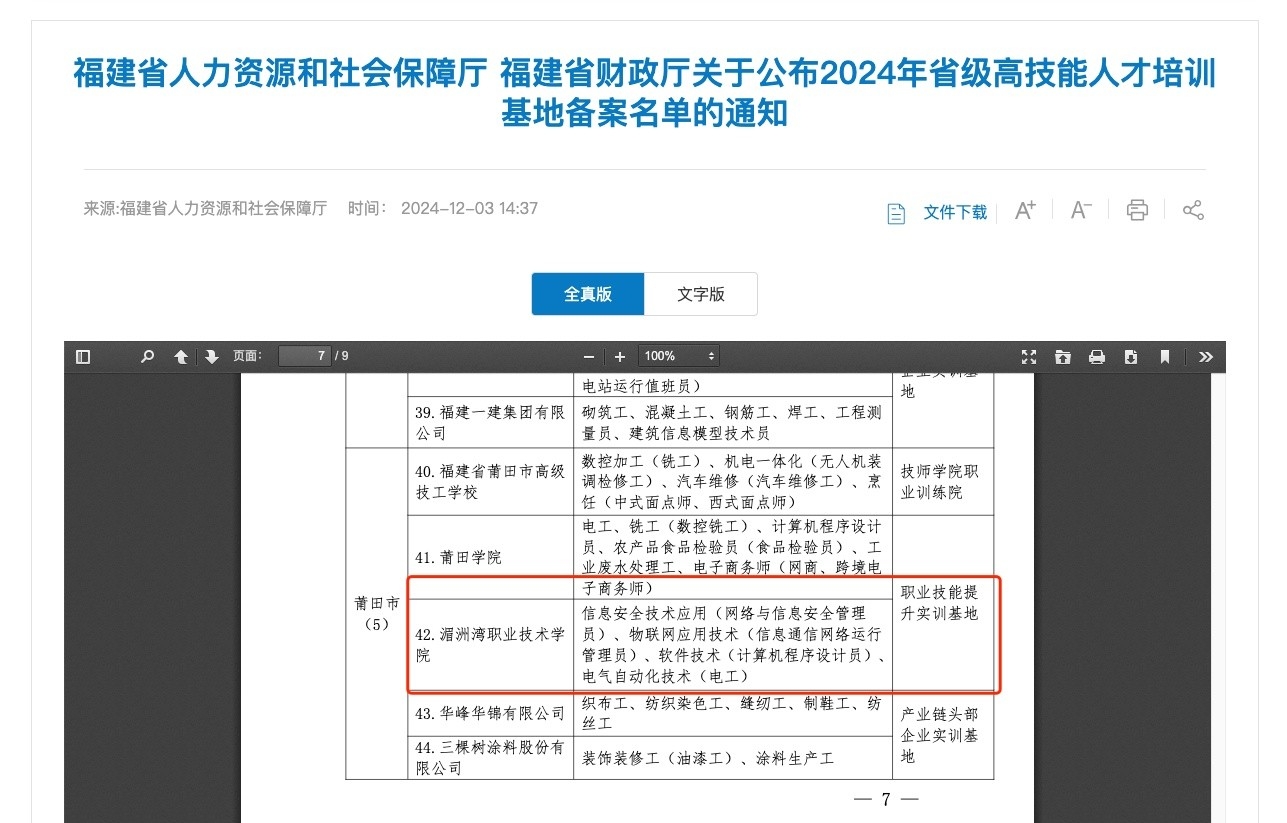Viewport: 1287px width, 823px height.
Task: Click inside the page number input field
Action: tap(305, 355)
